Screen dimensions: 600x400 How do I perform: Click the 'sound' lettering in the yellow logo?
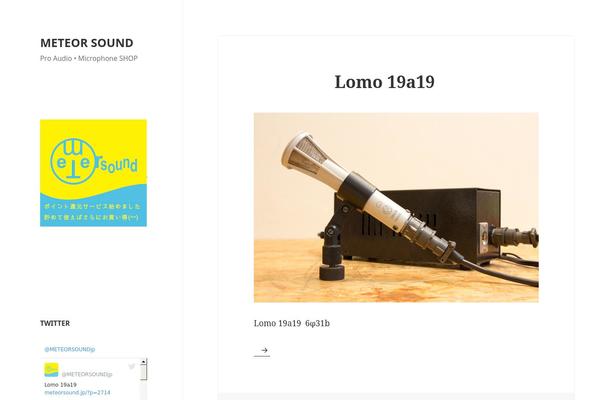click(119, 165)
